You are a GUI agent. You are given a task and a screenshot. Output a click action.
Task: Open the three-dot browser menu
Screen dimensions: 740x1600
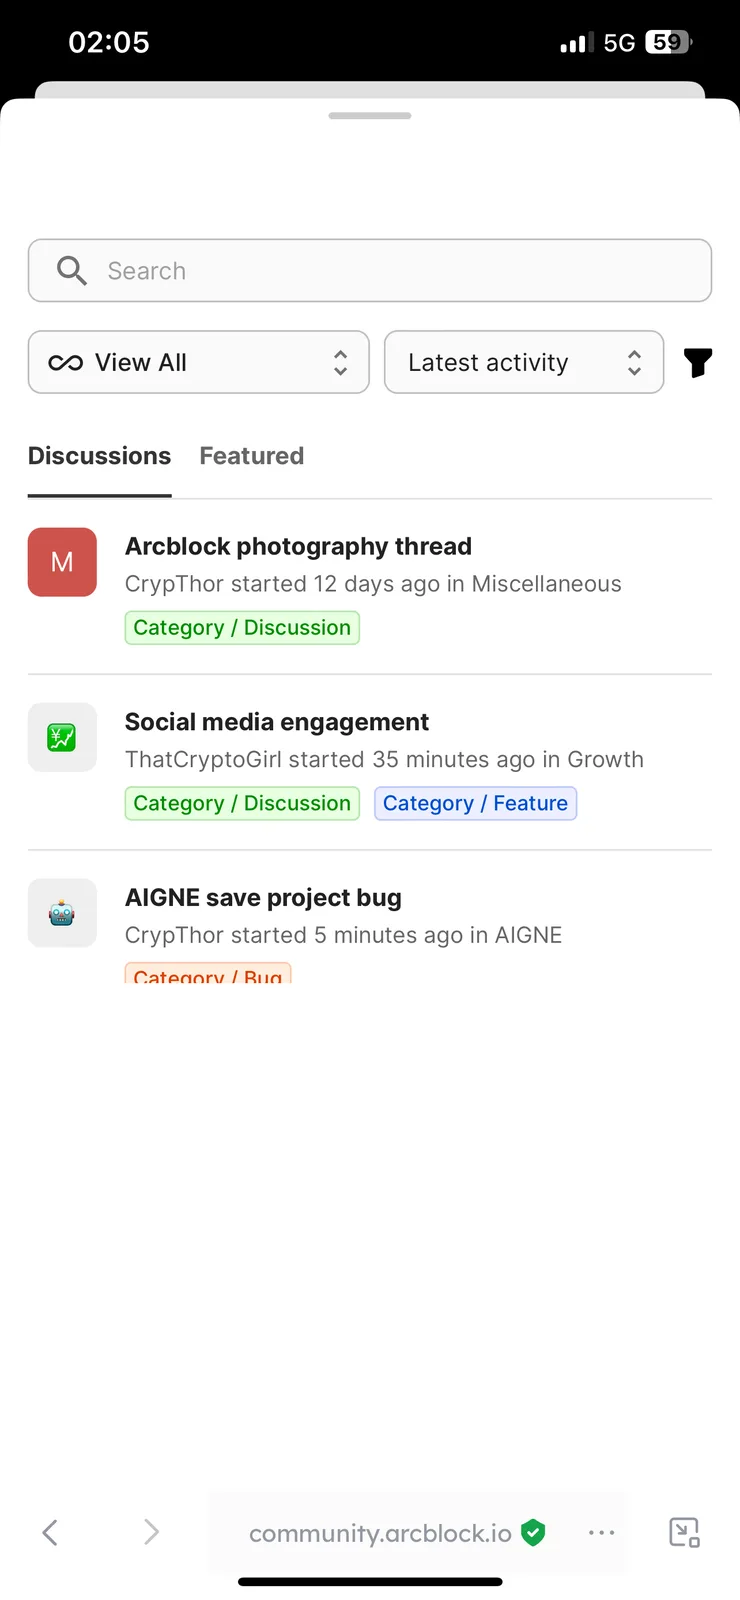(x=602, y=1533)
